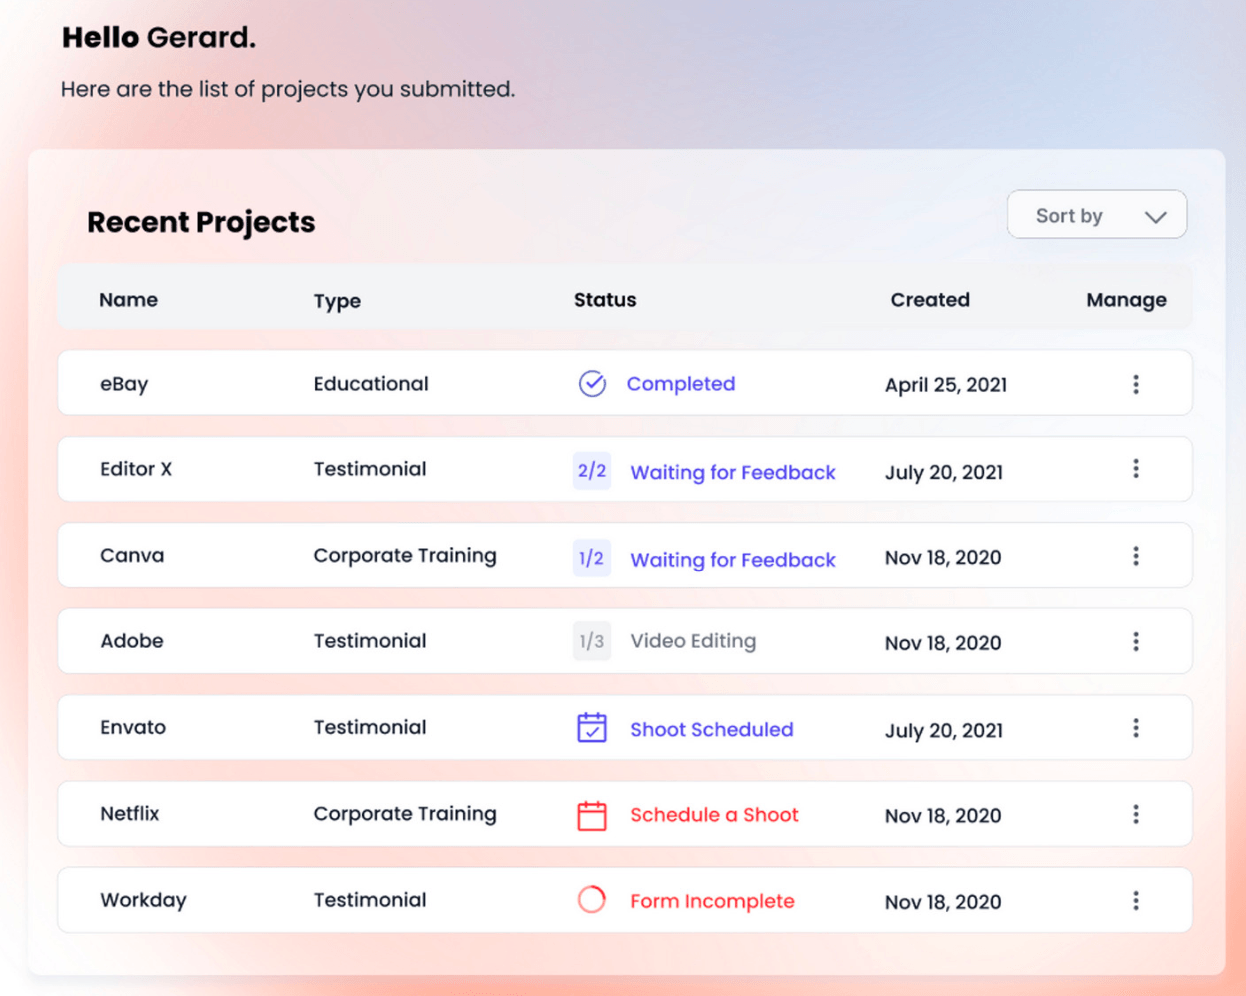The image size is (1246, 996).
Task: Click Nov 18, 2020 in Workday row
Action: tap(943, 902)
